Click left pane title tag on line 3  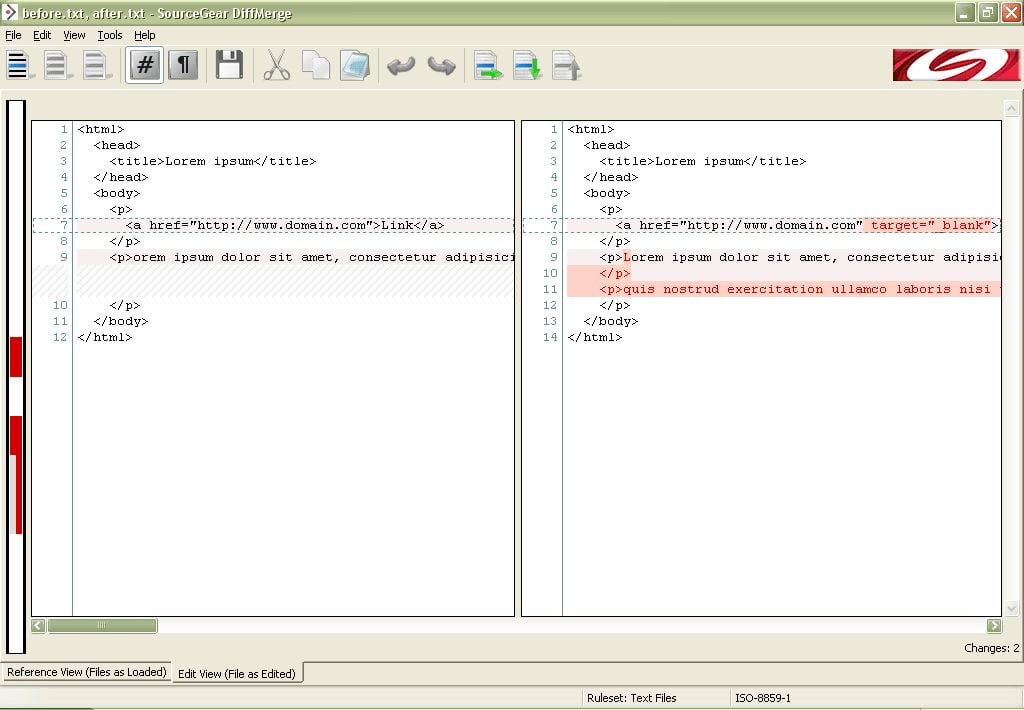(213, 161)
